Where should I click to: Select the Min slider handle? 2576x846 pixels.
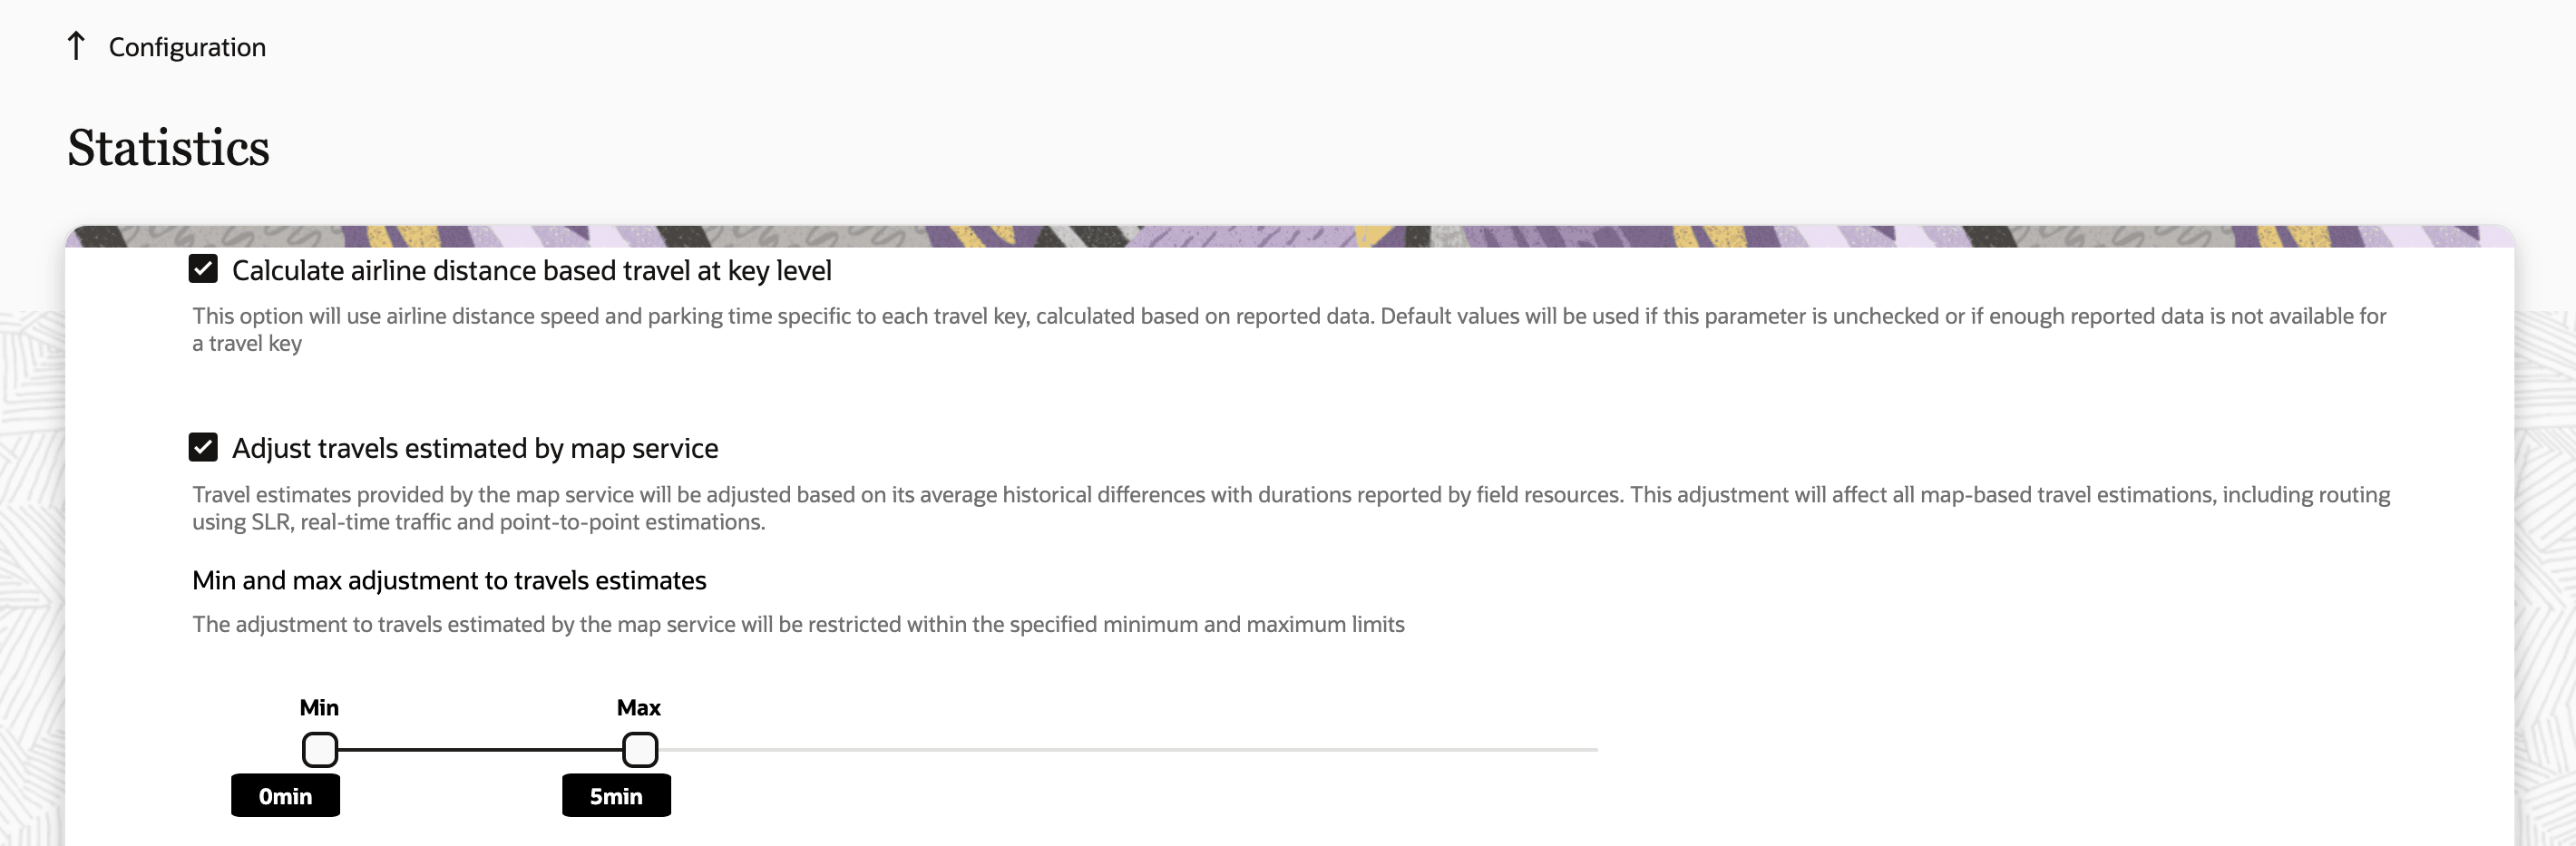tap(319, 749)
